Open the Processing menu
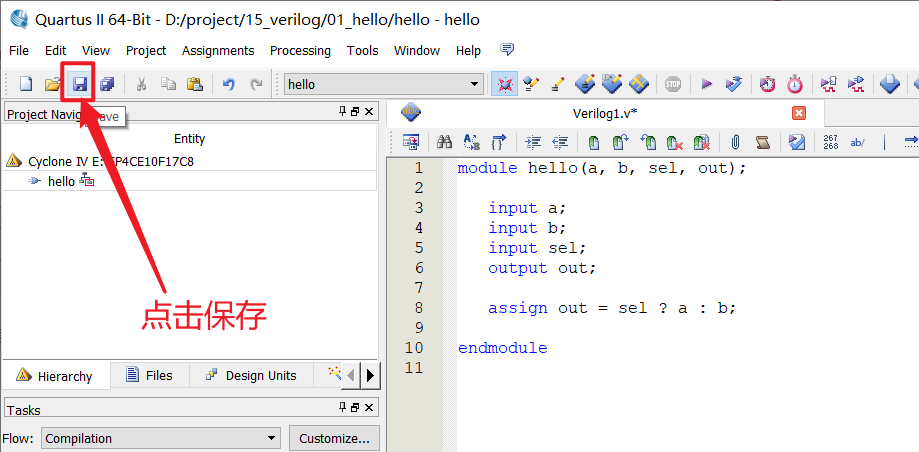Screen dimensions: 919x452 [300, 51]
